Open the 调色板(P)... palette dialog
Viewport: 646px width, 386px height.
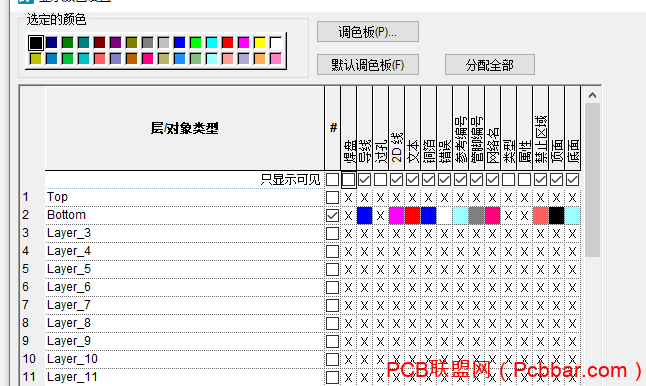click(367, 32)
